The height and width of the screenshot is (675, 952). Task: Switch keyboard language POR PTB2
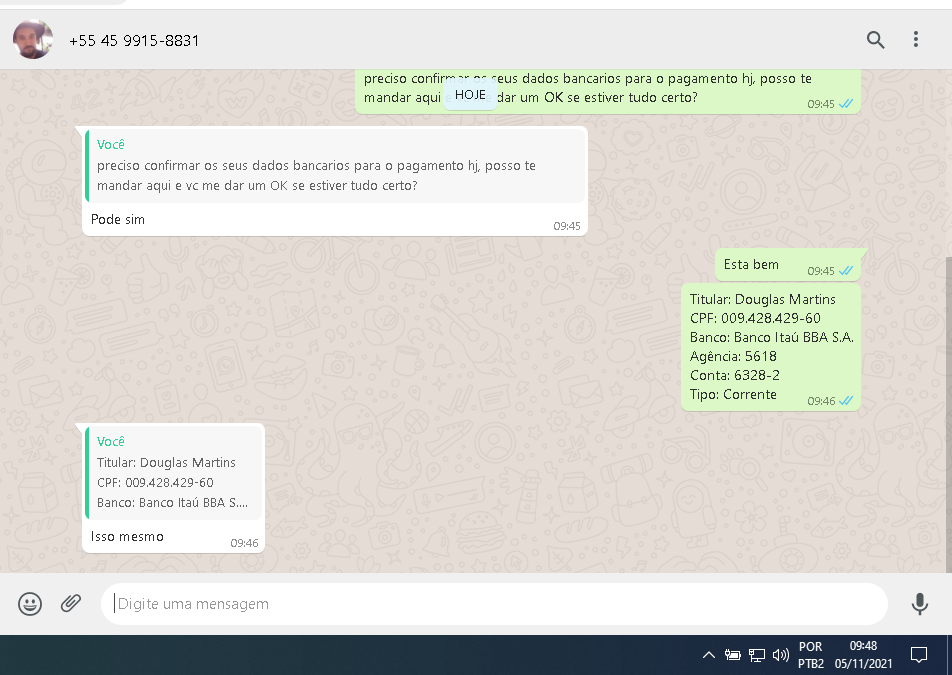tap(811, 655)
